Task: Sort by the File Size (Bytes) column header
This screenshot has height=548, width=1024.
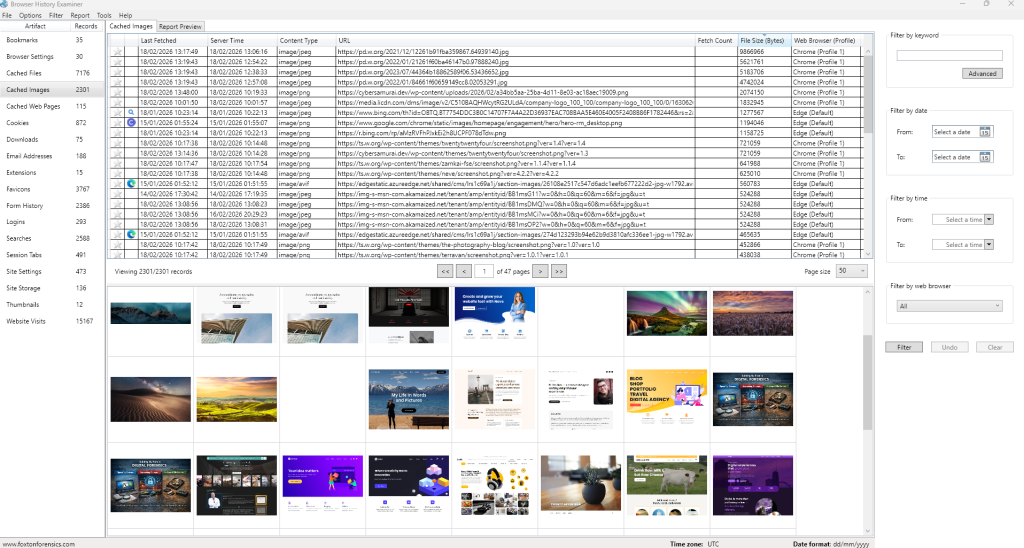Action: click(x=762, y=40)
